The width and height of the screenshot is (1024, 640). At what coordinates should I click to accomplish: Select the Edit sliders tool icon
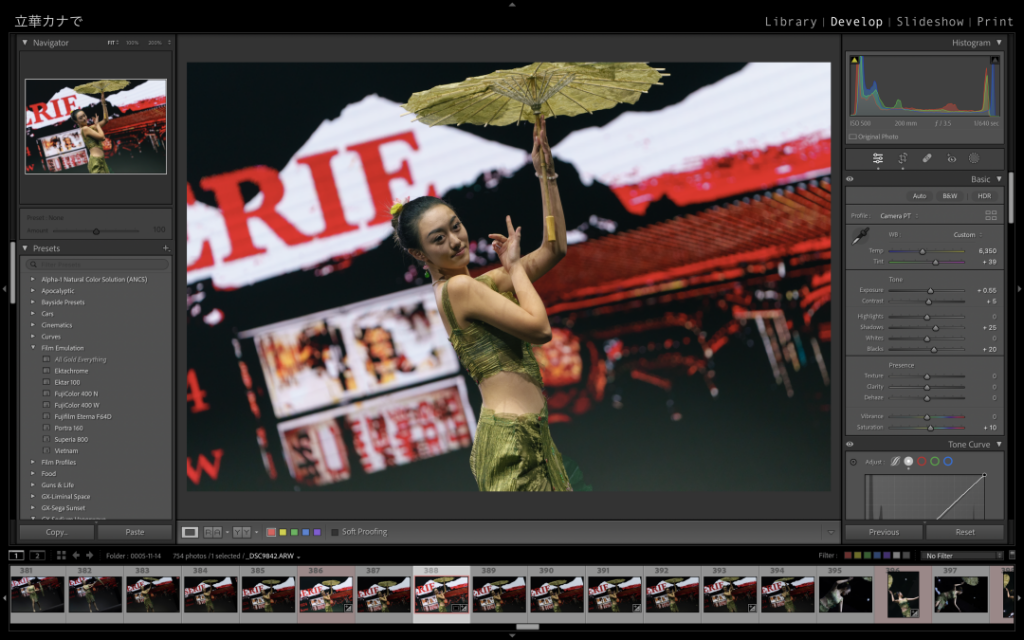[x=878, y=158]
